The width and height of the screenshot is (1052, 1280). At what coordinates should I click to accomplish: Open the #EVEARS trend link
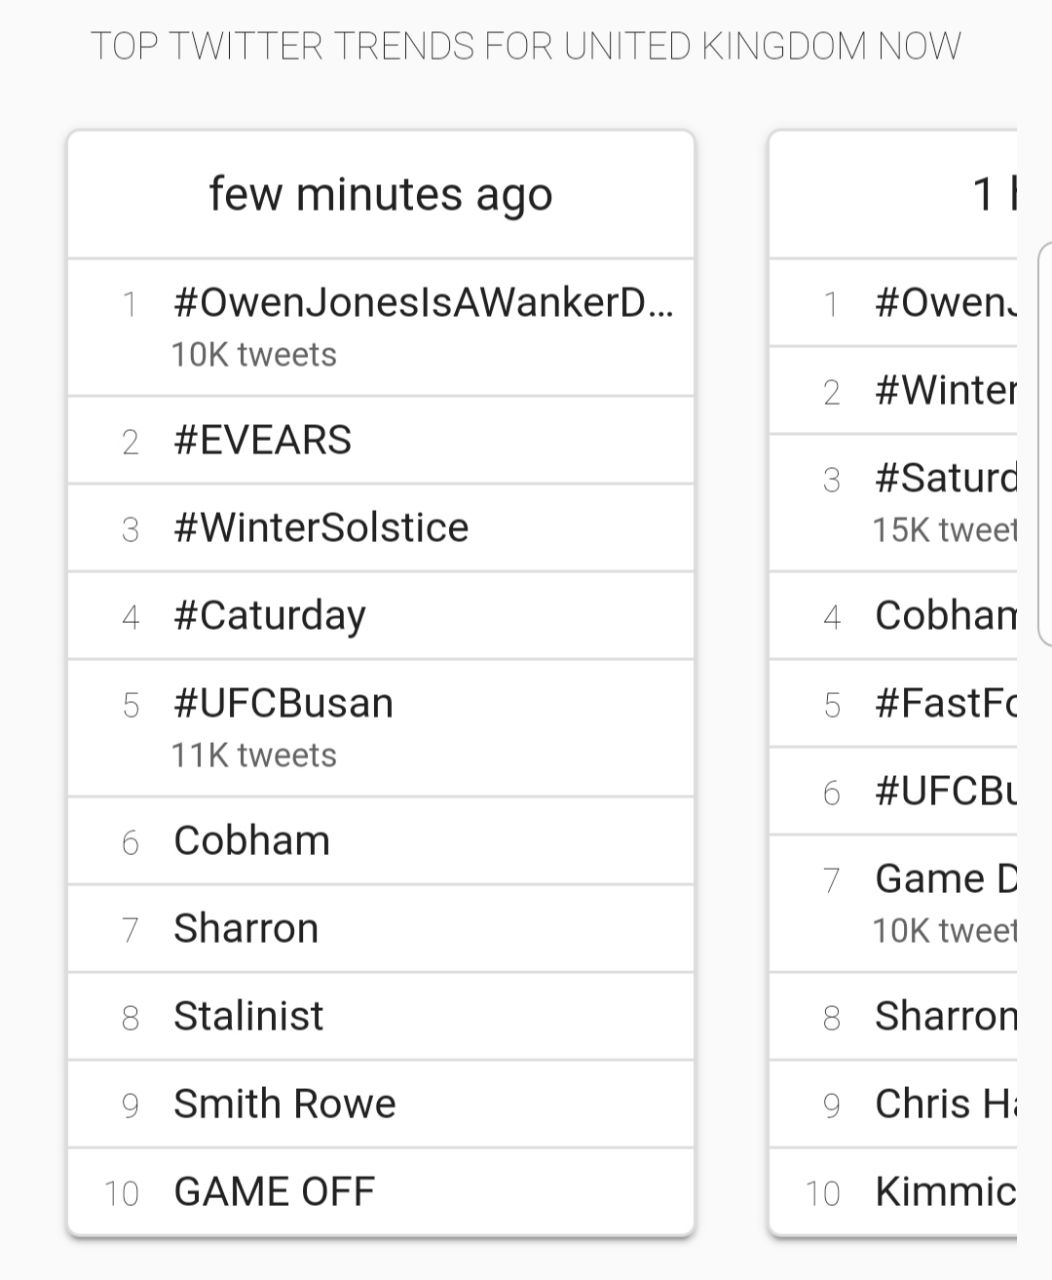pyautogui.click(x=262, y=440)
